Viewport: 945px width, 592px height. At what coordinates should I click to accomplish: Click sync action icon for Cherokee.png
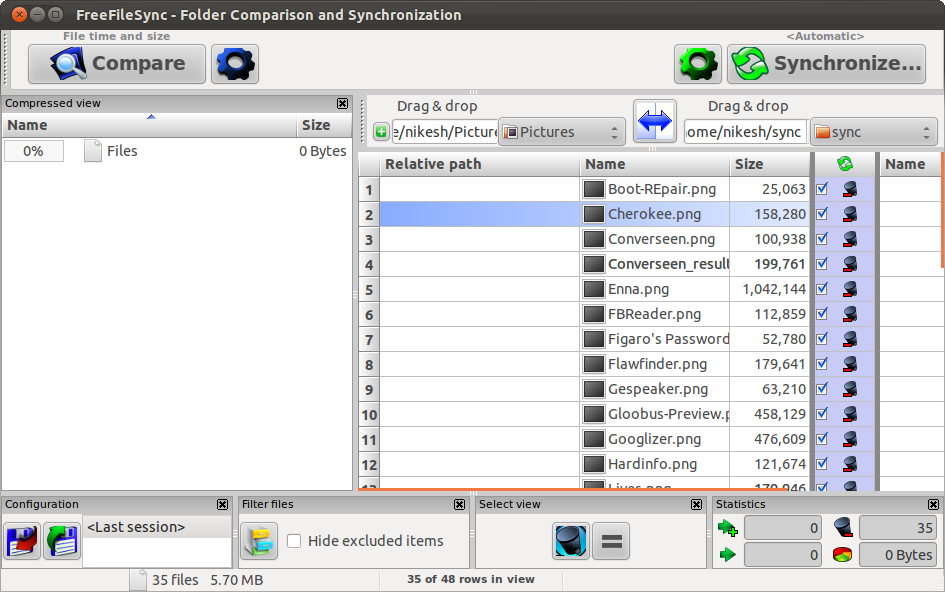pyautogui.click(x=850, y=214)
